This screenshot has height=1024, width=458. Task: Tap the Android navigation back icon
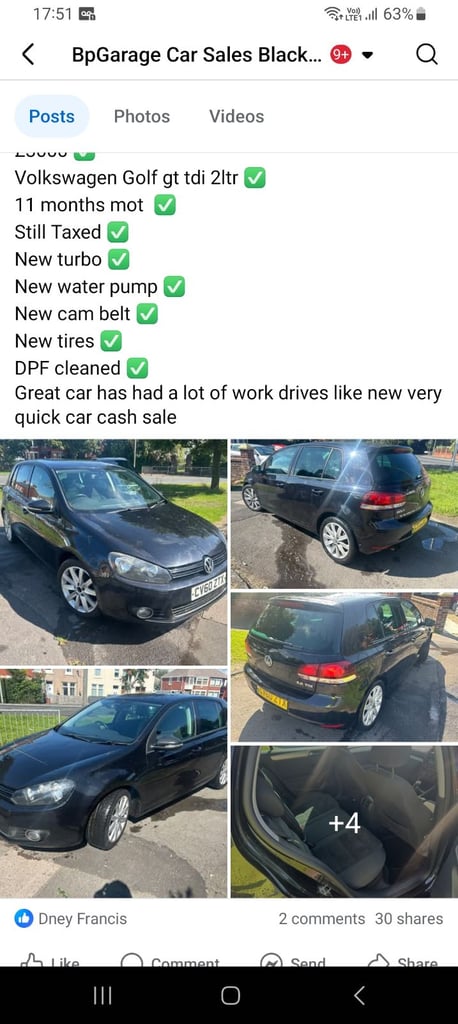359,995
